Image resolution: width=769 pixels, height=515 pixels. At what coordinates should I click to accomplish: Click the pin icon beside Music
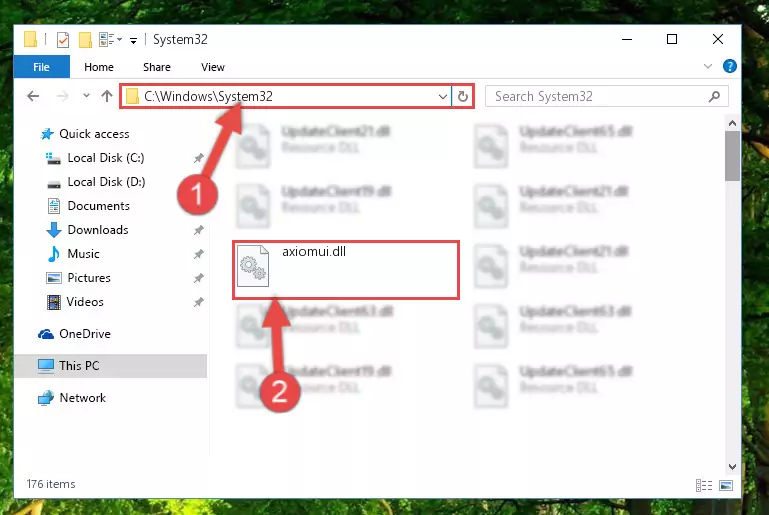pos(199,254)
